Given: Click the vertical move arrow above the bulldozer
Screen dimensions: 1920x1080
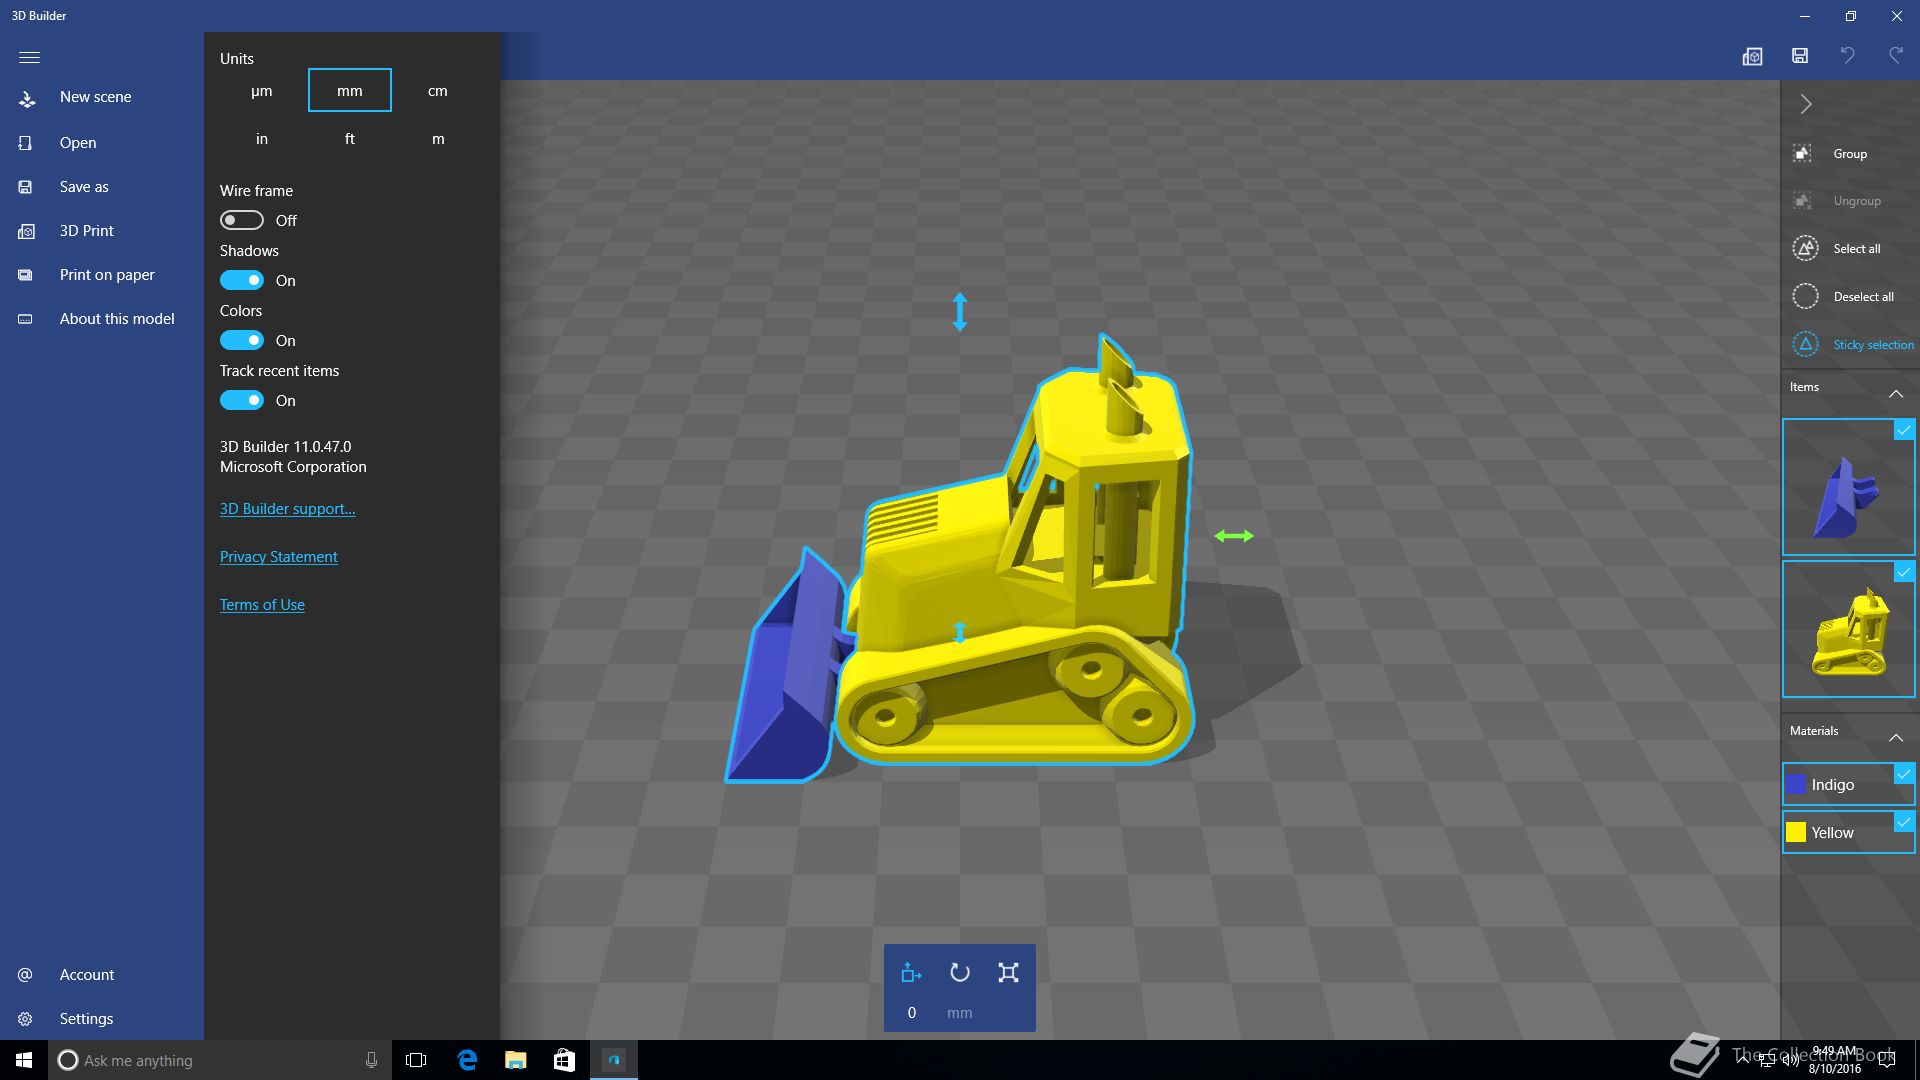Looking at the screenshot, I should click(960, 311).
